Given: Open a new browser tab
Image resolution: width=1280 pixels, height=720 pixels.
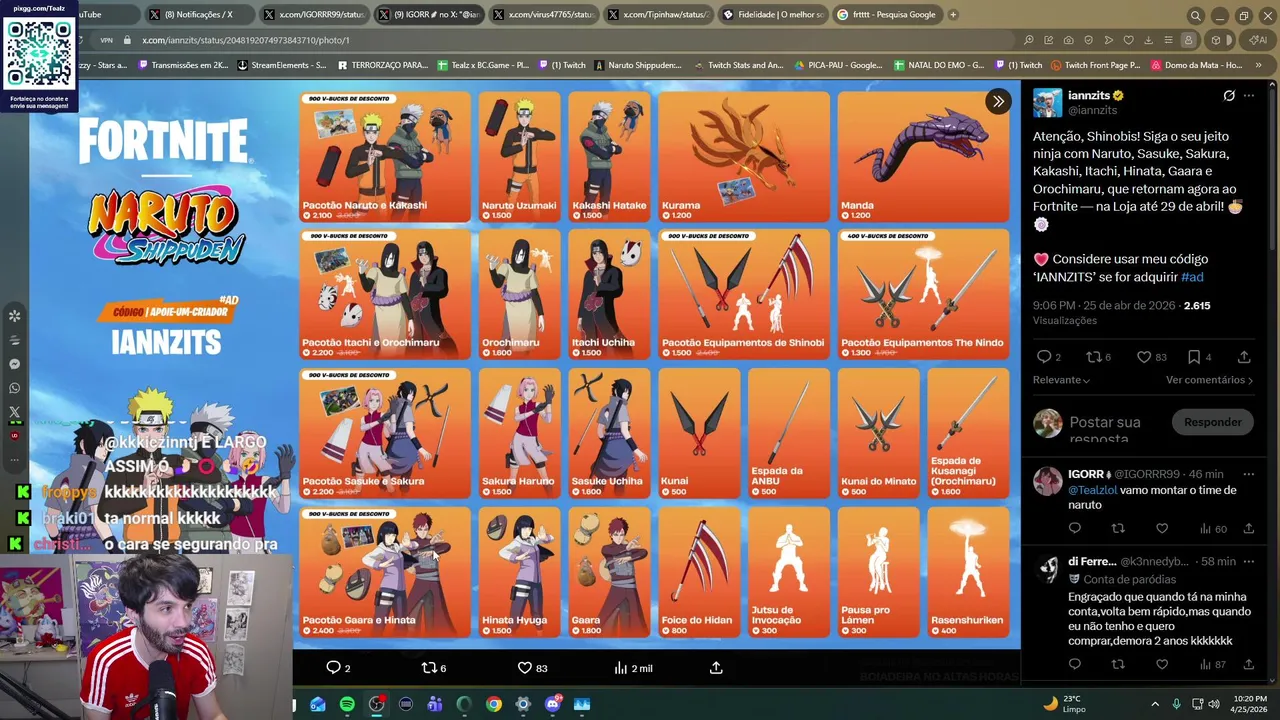Looking at the screenshot, I should click(x=953, y=15).
